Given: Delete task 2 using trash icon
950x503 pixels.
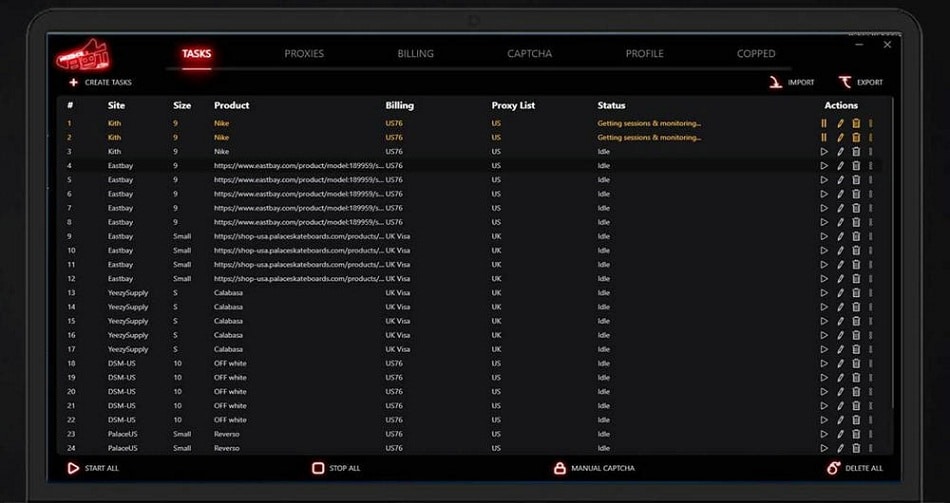Looking at the screenshot, I should point(856,138).
